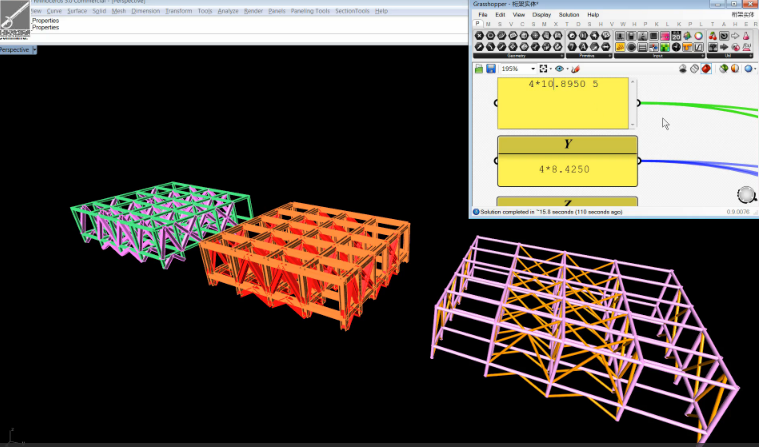759x447 pixels.
Task: Choose the green Gradient icon in Input panel
Action: 665,47
